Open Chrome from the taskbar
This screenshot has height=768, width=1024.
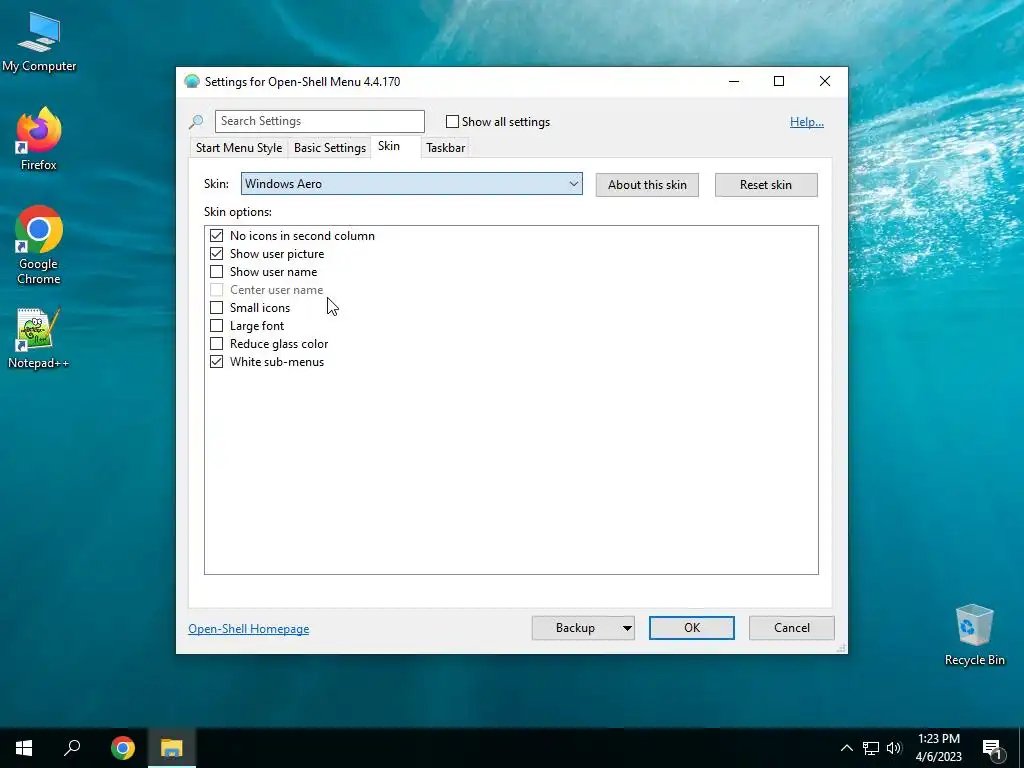pyautogui.click(x=123, y=748)
